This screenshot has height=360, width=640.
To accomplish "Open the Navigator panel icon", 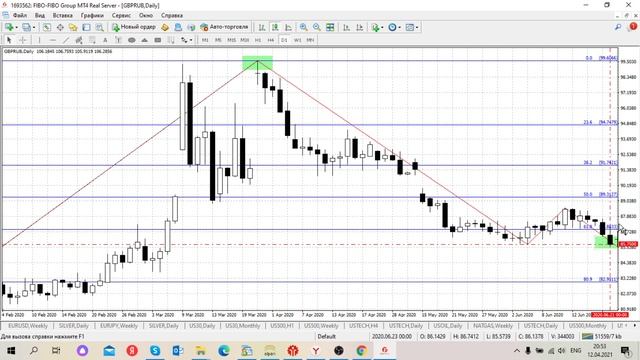I will click(x=73, y=27).
